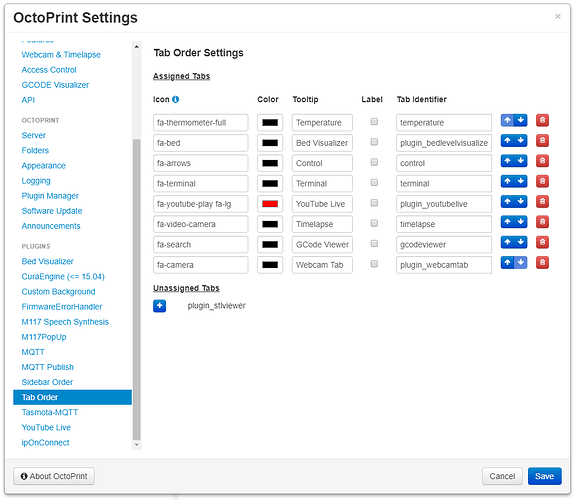
Task: Click the sidebar scrollbar up arrow
Action: (136, 47)
